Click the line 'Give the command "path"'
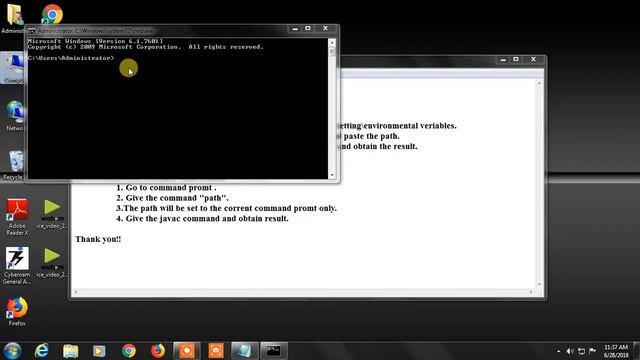This screenshot has width=640, height=360. (172, 198)
